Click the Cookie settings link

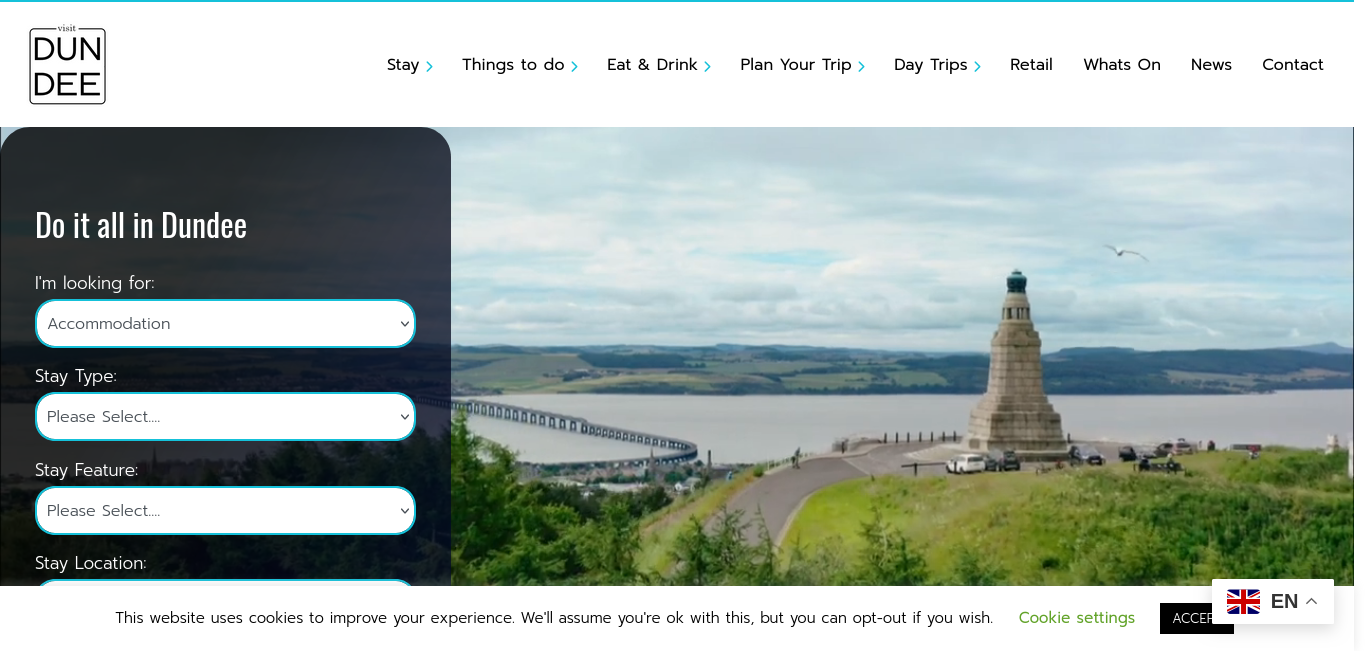point(1077,618)
